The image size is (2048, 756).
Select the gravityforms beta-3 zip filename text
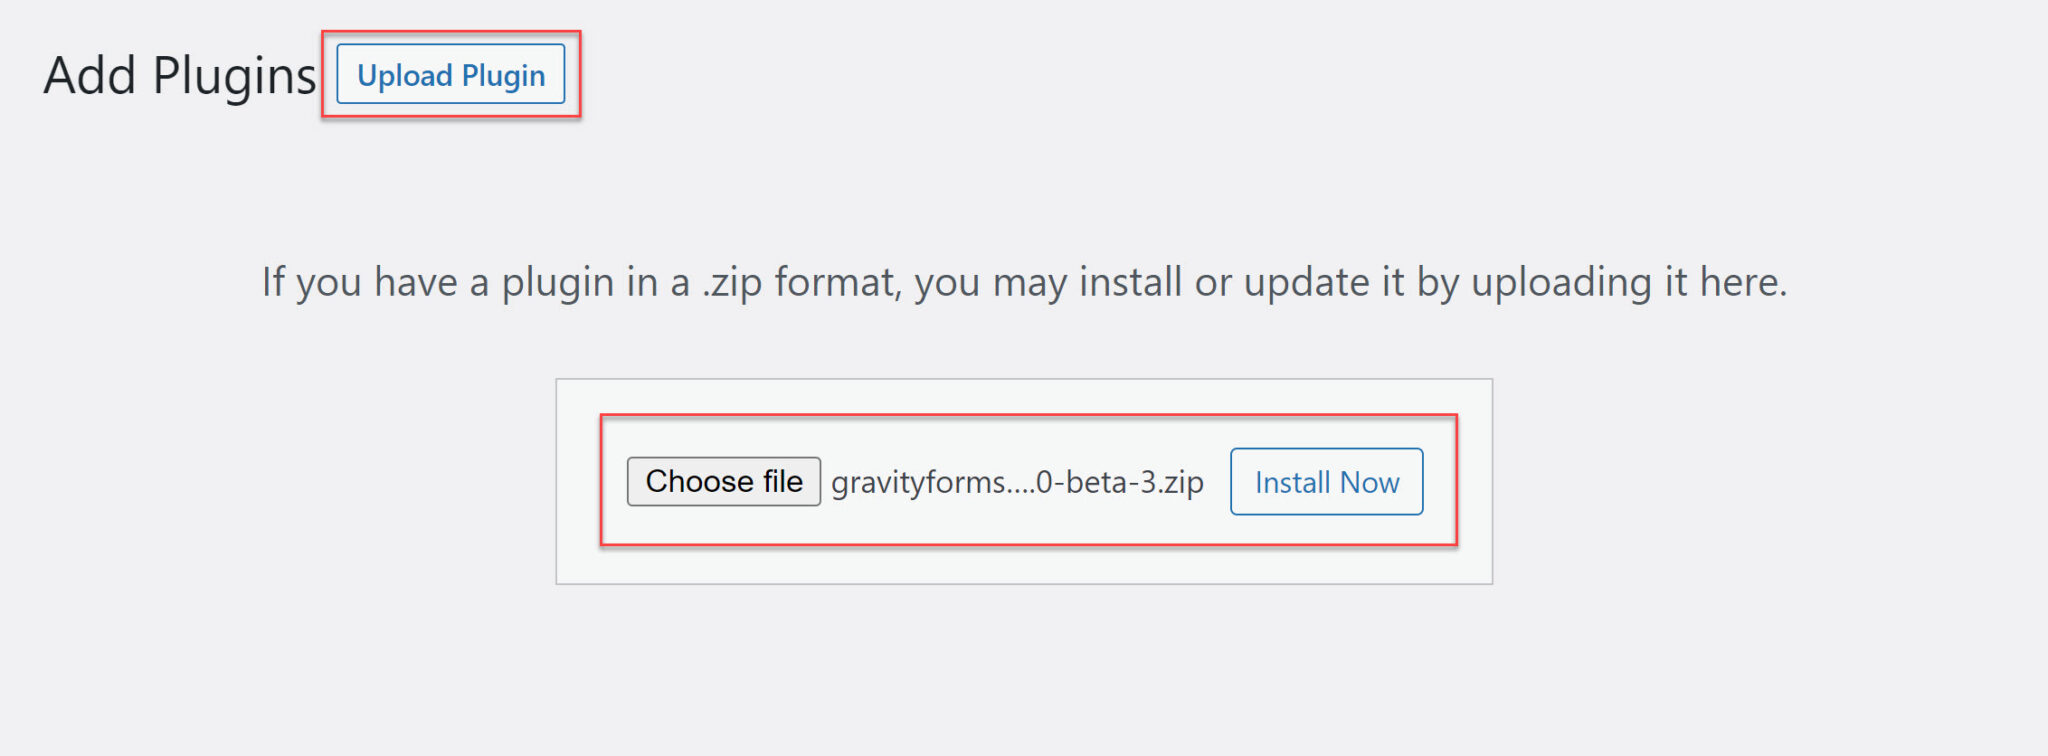click(1015, 481)
